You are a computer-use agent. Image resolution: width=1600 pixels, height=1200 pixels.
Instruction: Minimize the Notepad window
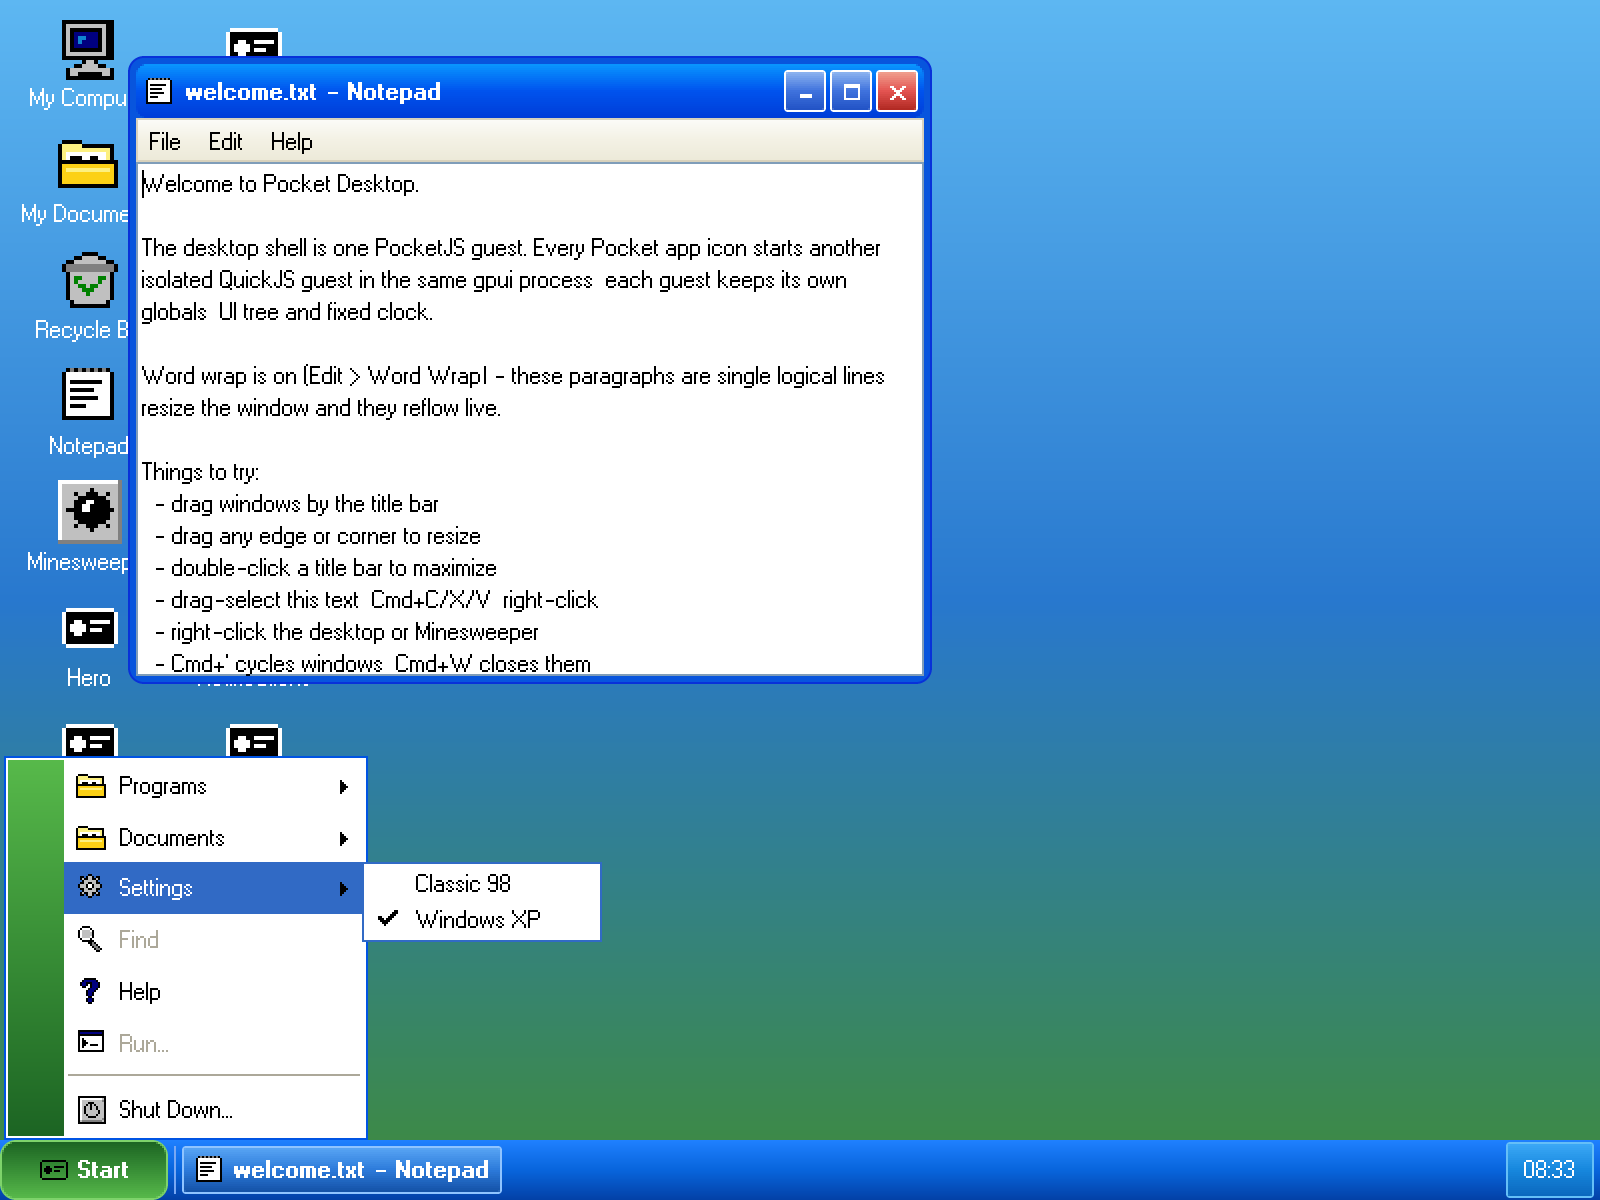[805, 92]
